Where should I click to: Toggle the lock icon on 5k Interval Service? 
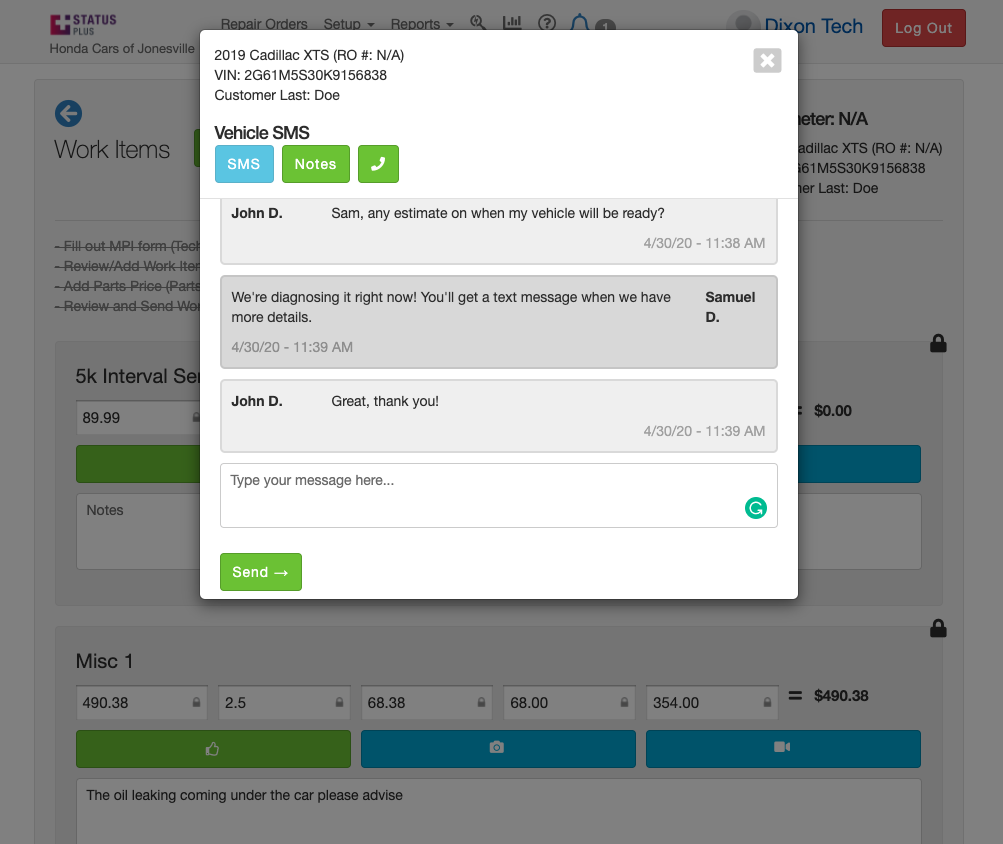click(938, 344)
